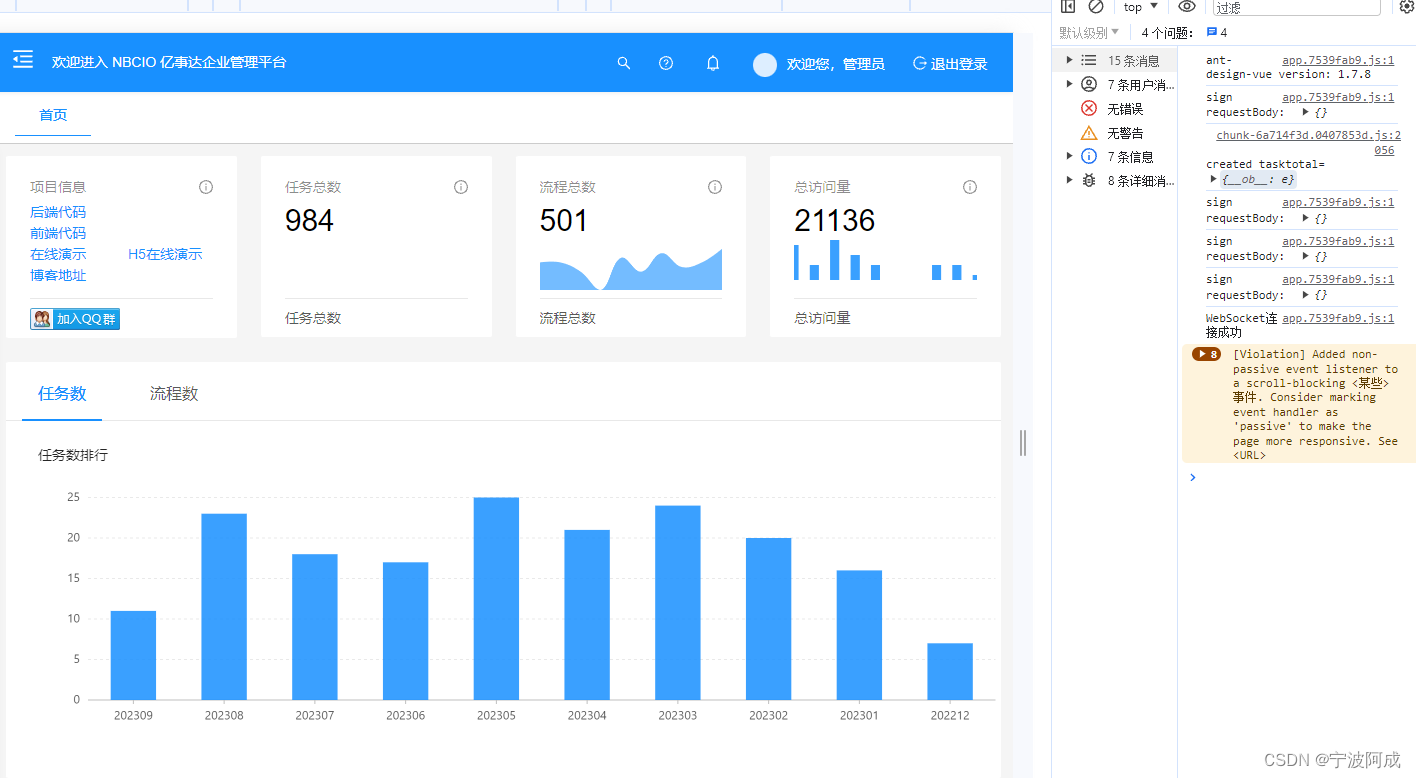Select the 流程数 tab
1416x778 pixels.
click(174, 394)
